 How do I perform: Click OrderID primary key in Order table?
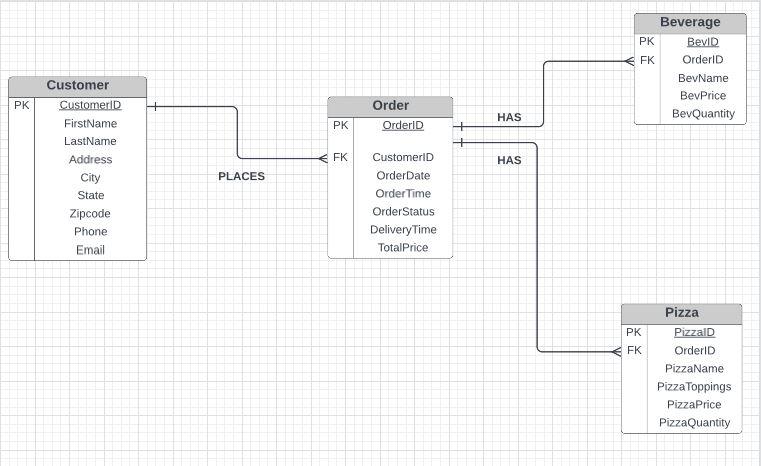[x=403, y=125]
